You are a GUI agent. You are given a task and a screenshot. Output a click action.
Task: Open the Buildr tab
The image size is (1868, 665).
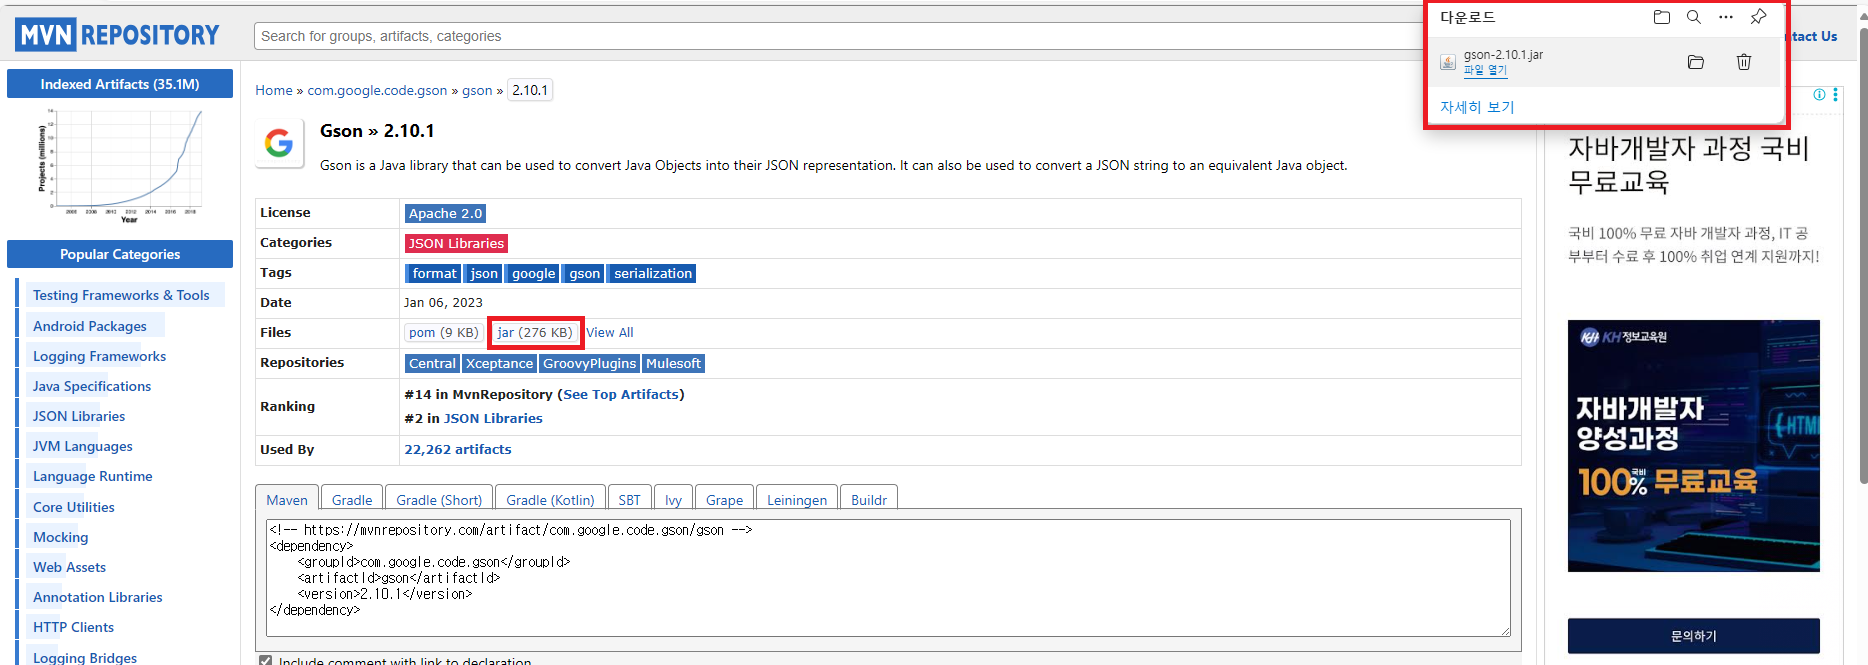[x=869, y=500]
